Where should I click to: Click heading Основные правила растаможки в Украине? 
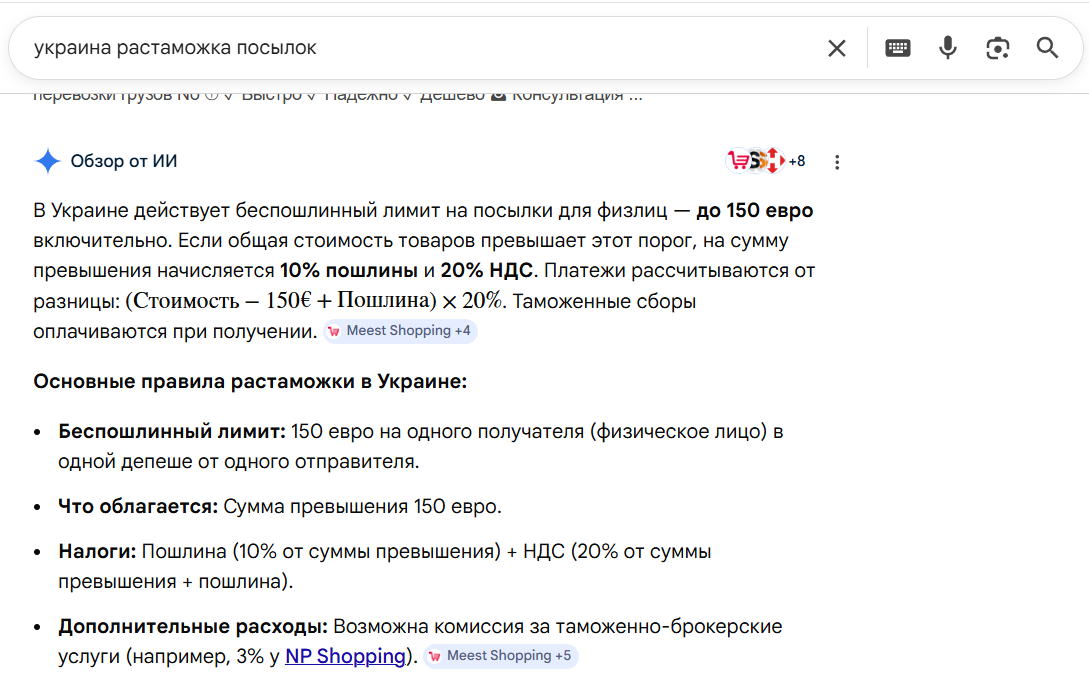(x=250, y=381)
